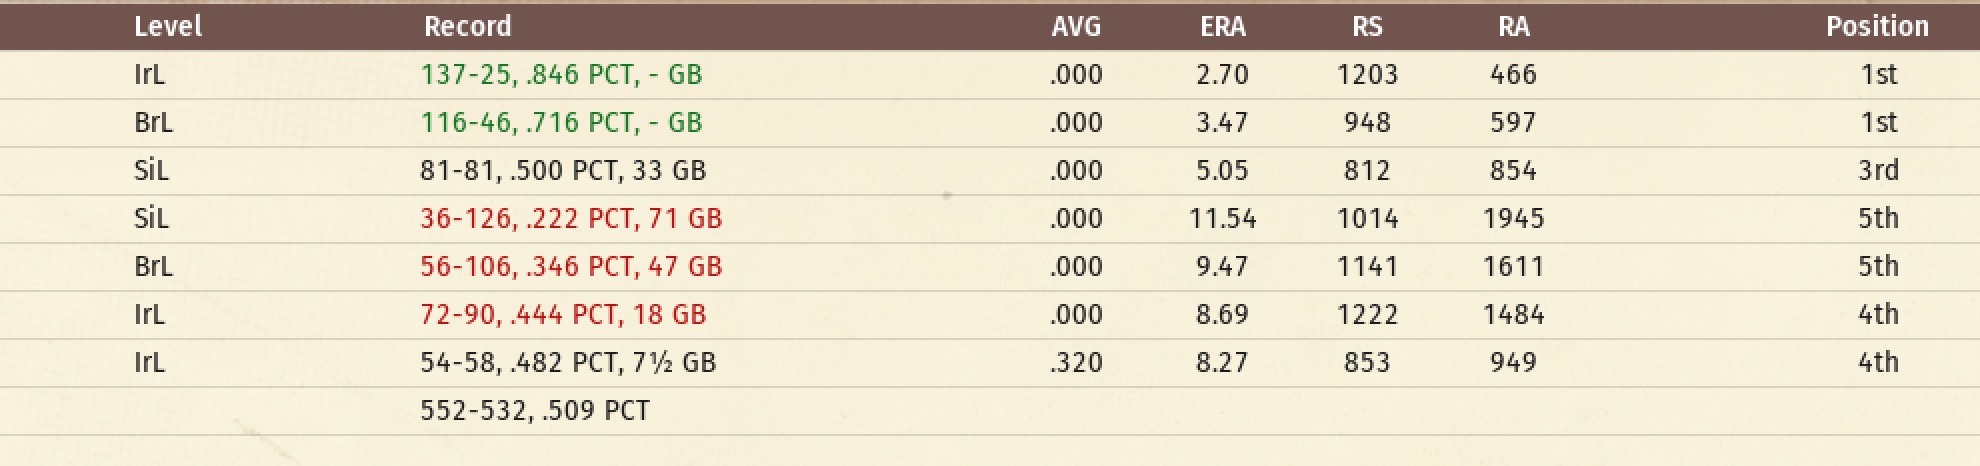Click the RS column header
Image resolution: width=1980 pixels, height=466 pixels.
point(1367,26)
